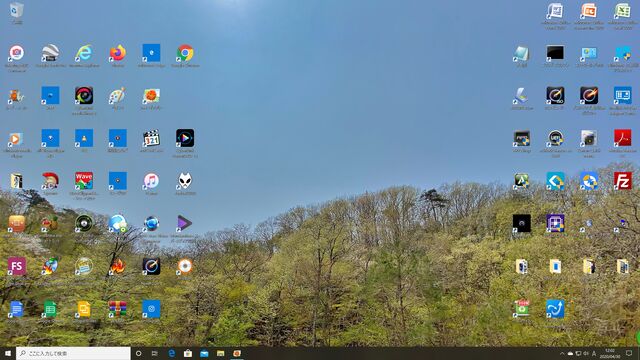Open the Internet Explorer desktop shortcut
This screenshot has height=360, width=640.
84,53
